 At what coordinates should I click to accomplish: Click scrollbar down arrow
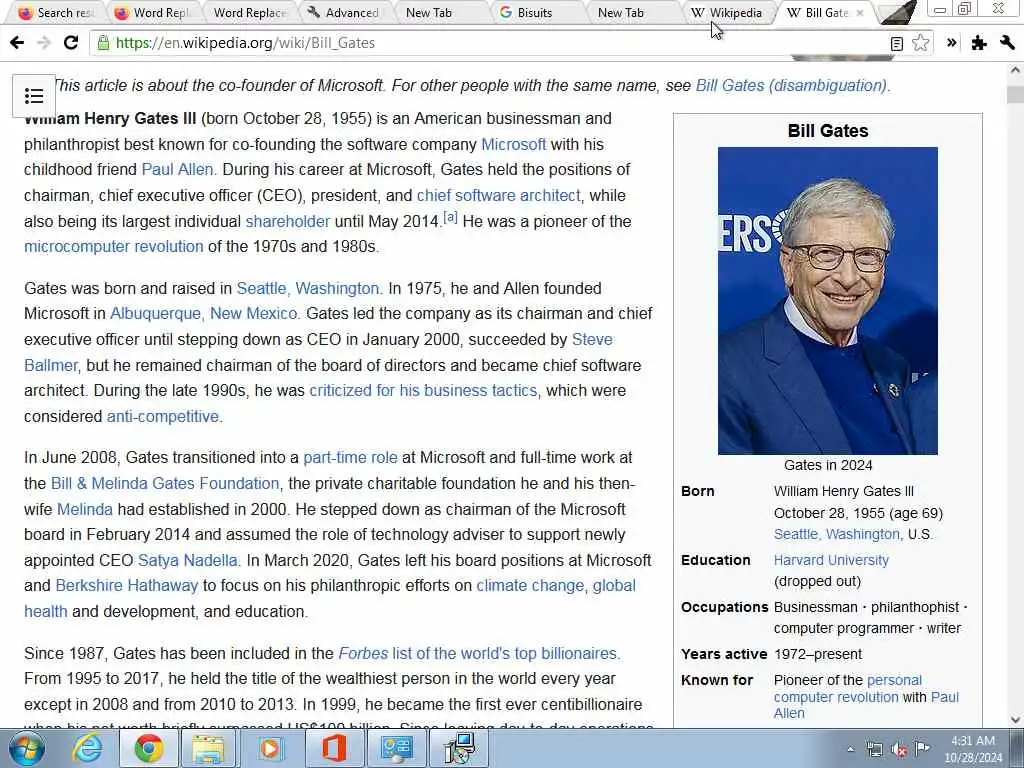1015,720
